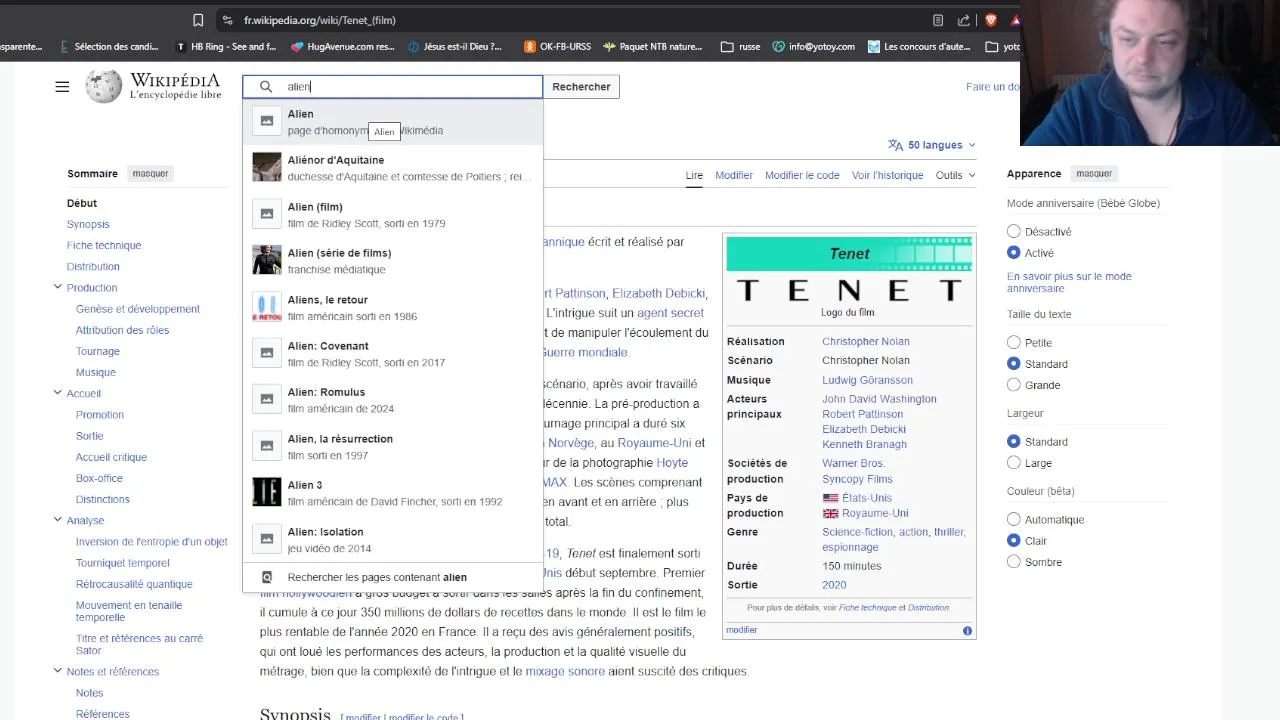Open the 'russe' bookmarks folder
Viewport: 1280px width, 720px height.
[741, 46]
